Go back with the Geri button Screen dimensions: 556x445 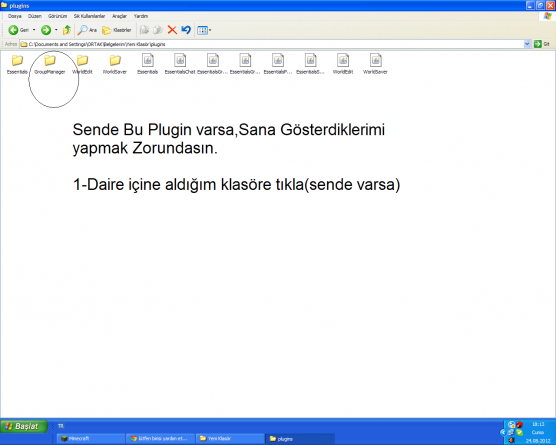click(18, 30)
